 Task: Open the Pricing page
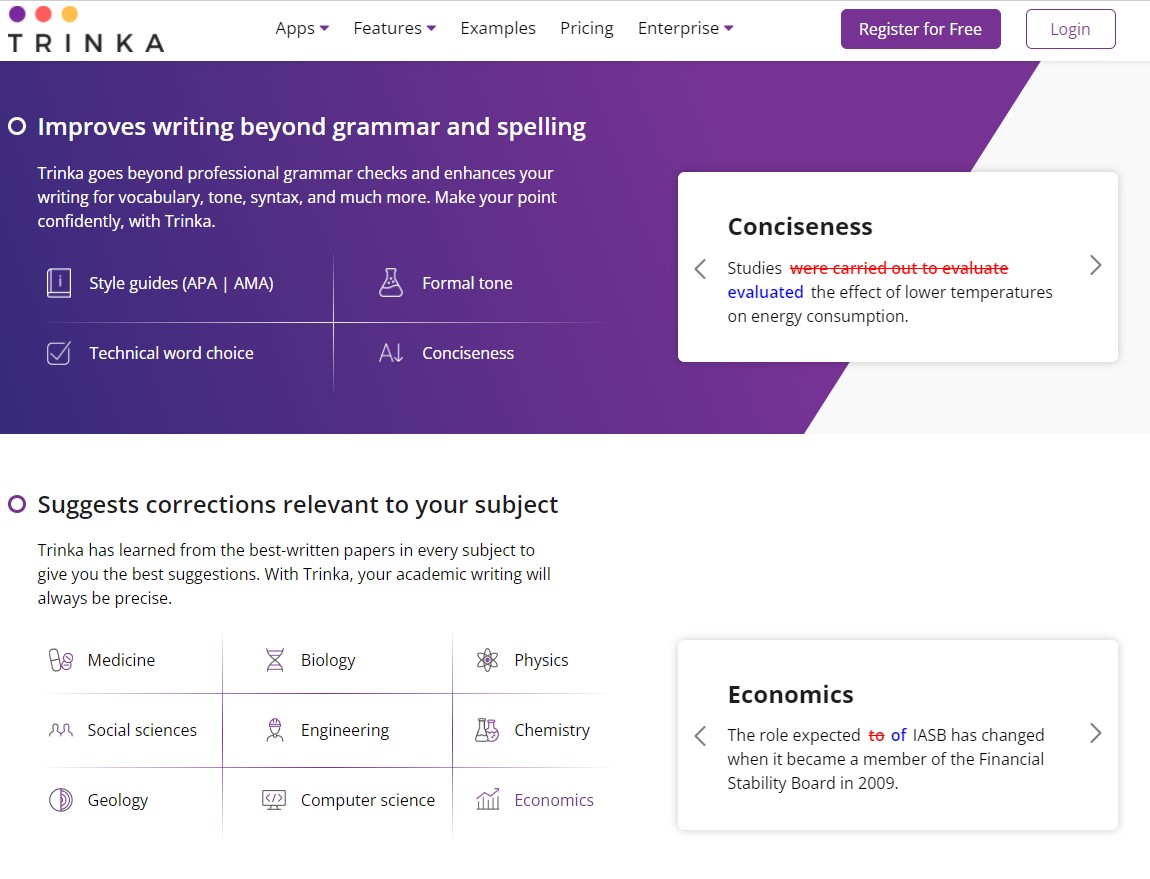(586, 28)
